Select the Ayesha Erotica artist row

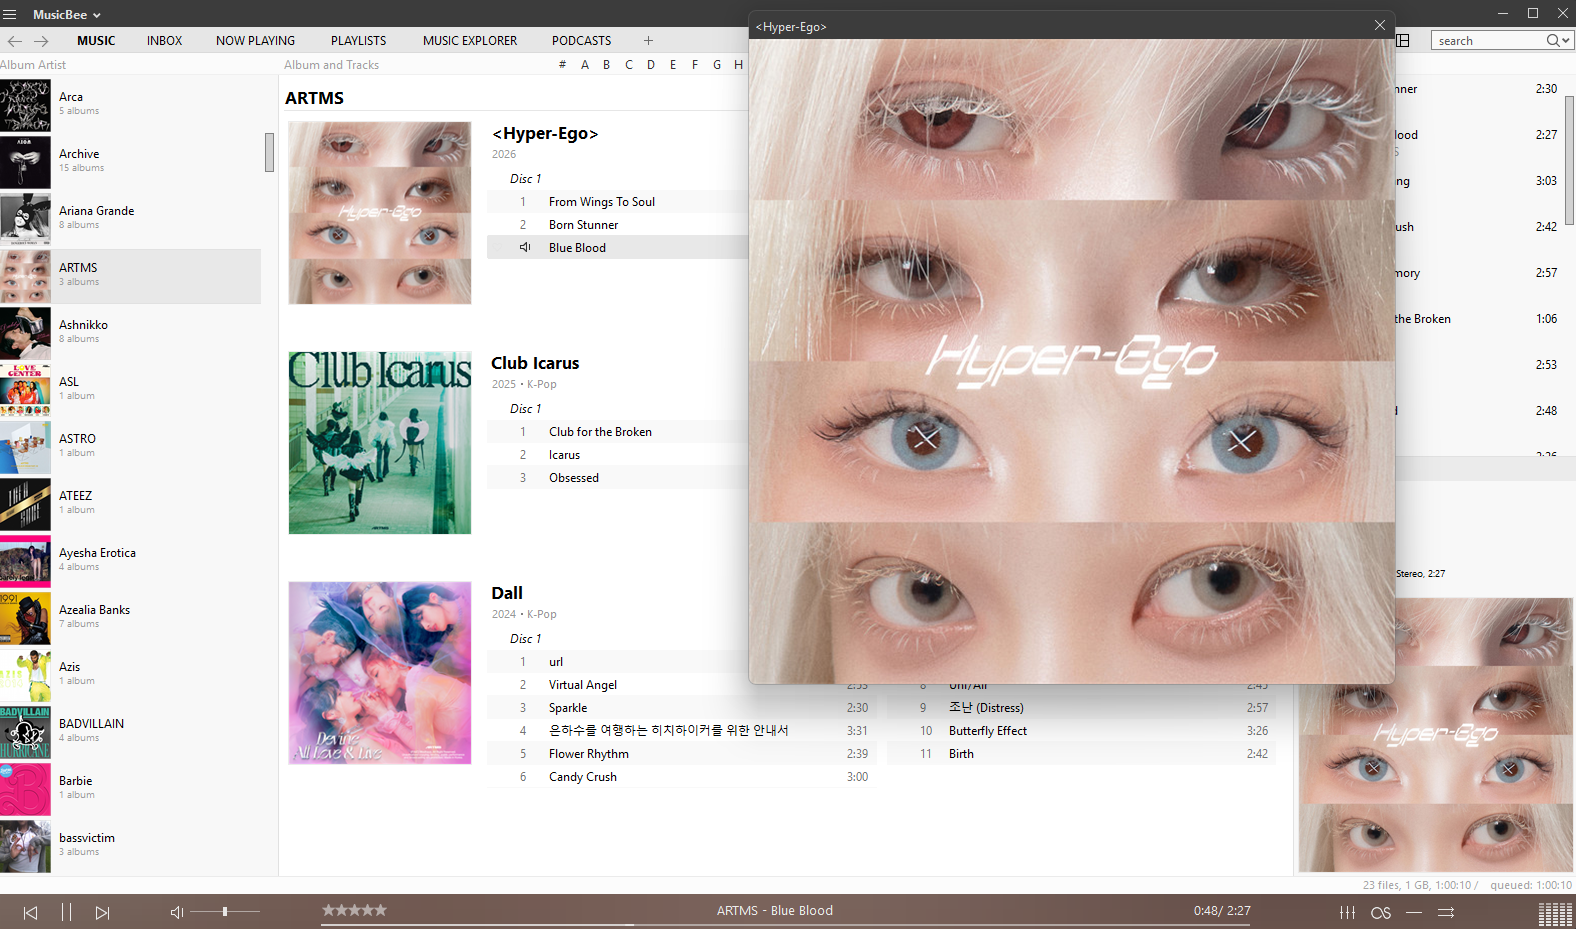click(130, 561)
